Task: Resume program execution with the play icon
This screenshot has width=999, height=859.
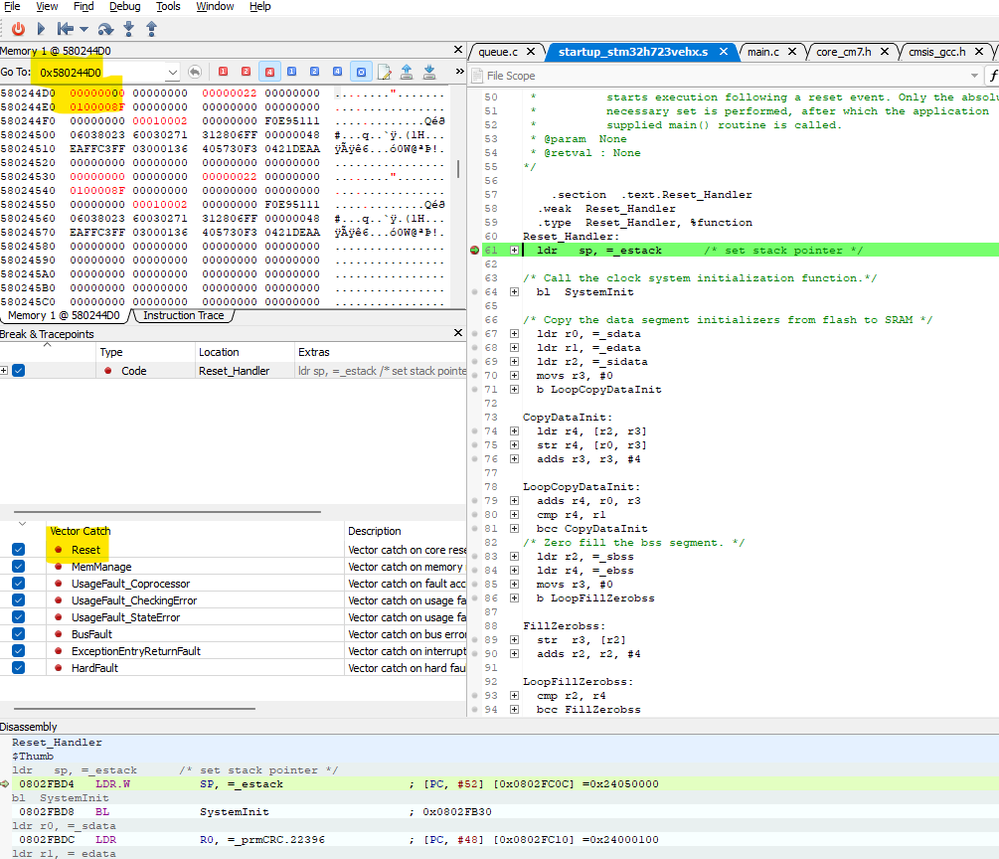Action: 41,29
